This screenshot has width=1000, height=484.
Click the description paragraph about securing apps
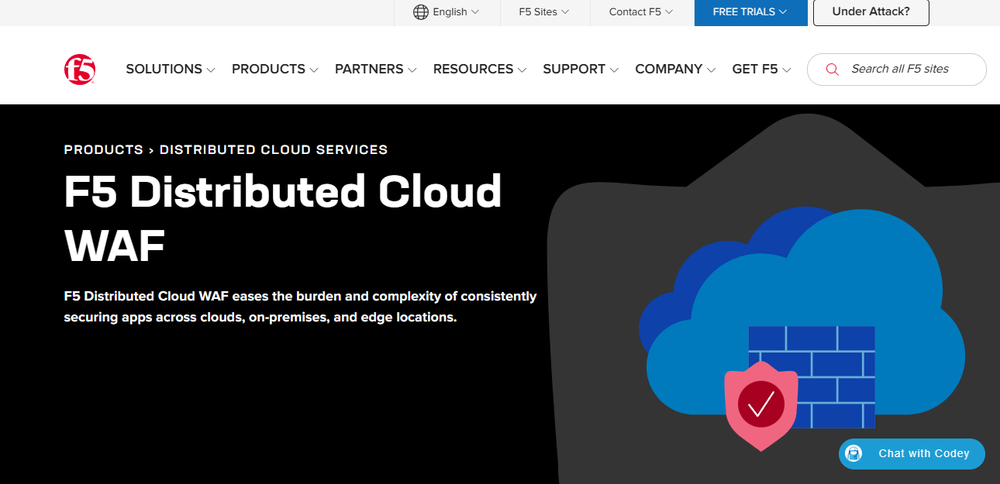pos(300,307)
